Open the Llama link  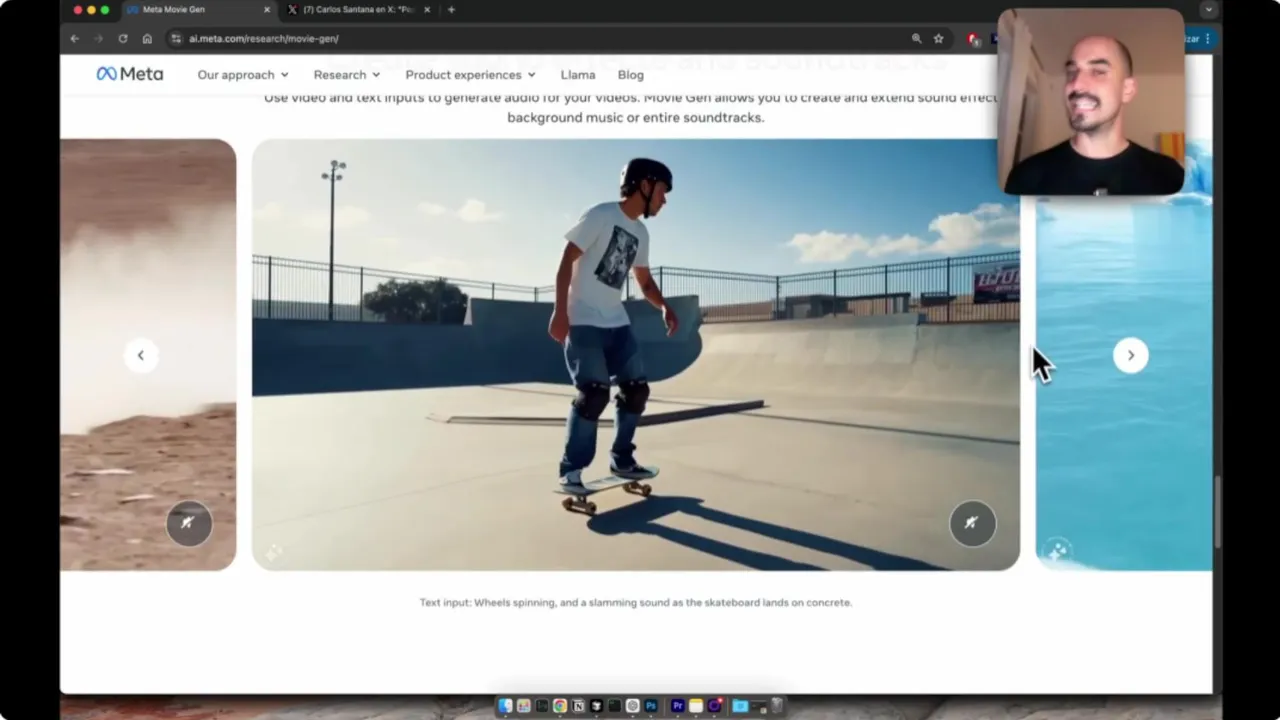tap(578, 75)
